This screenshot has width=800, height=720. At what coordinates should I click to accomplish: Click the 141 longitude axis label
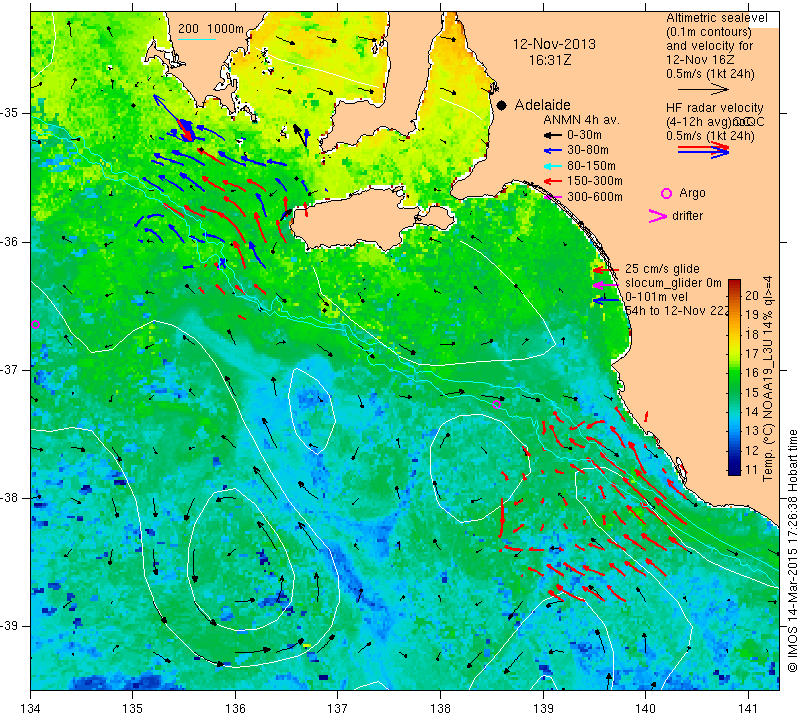coord(748,709)
